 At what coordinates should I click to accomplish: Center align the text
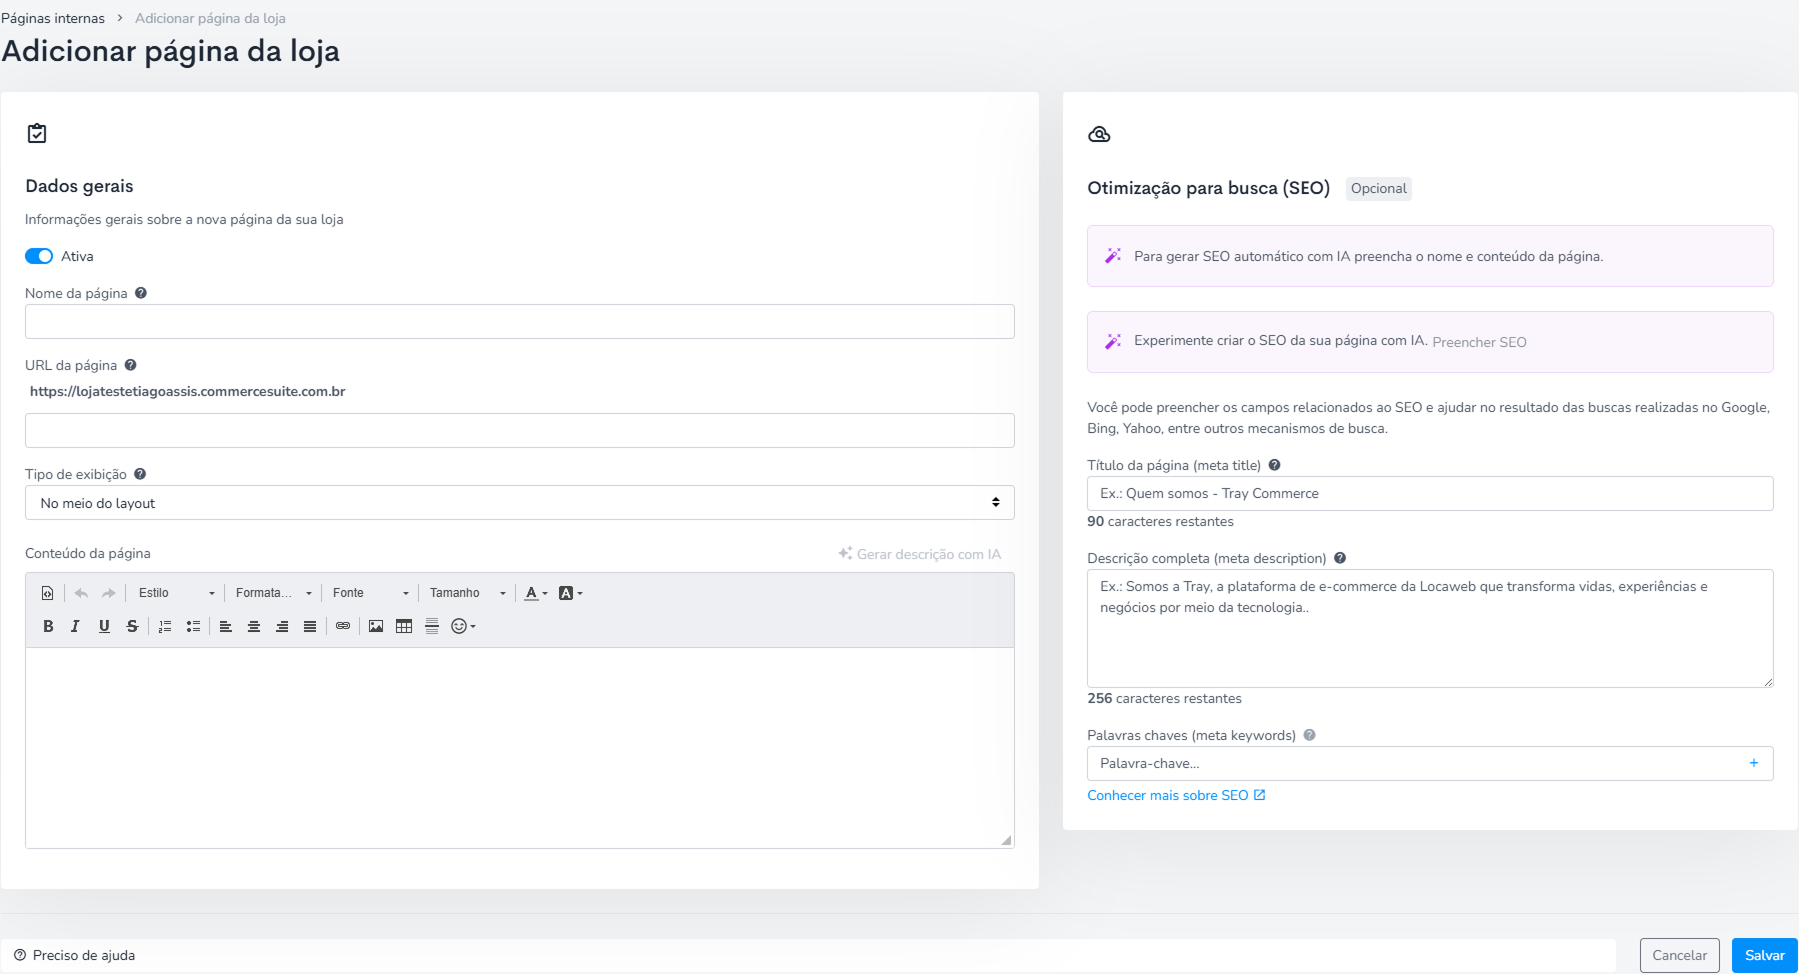pos(254,626)
